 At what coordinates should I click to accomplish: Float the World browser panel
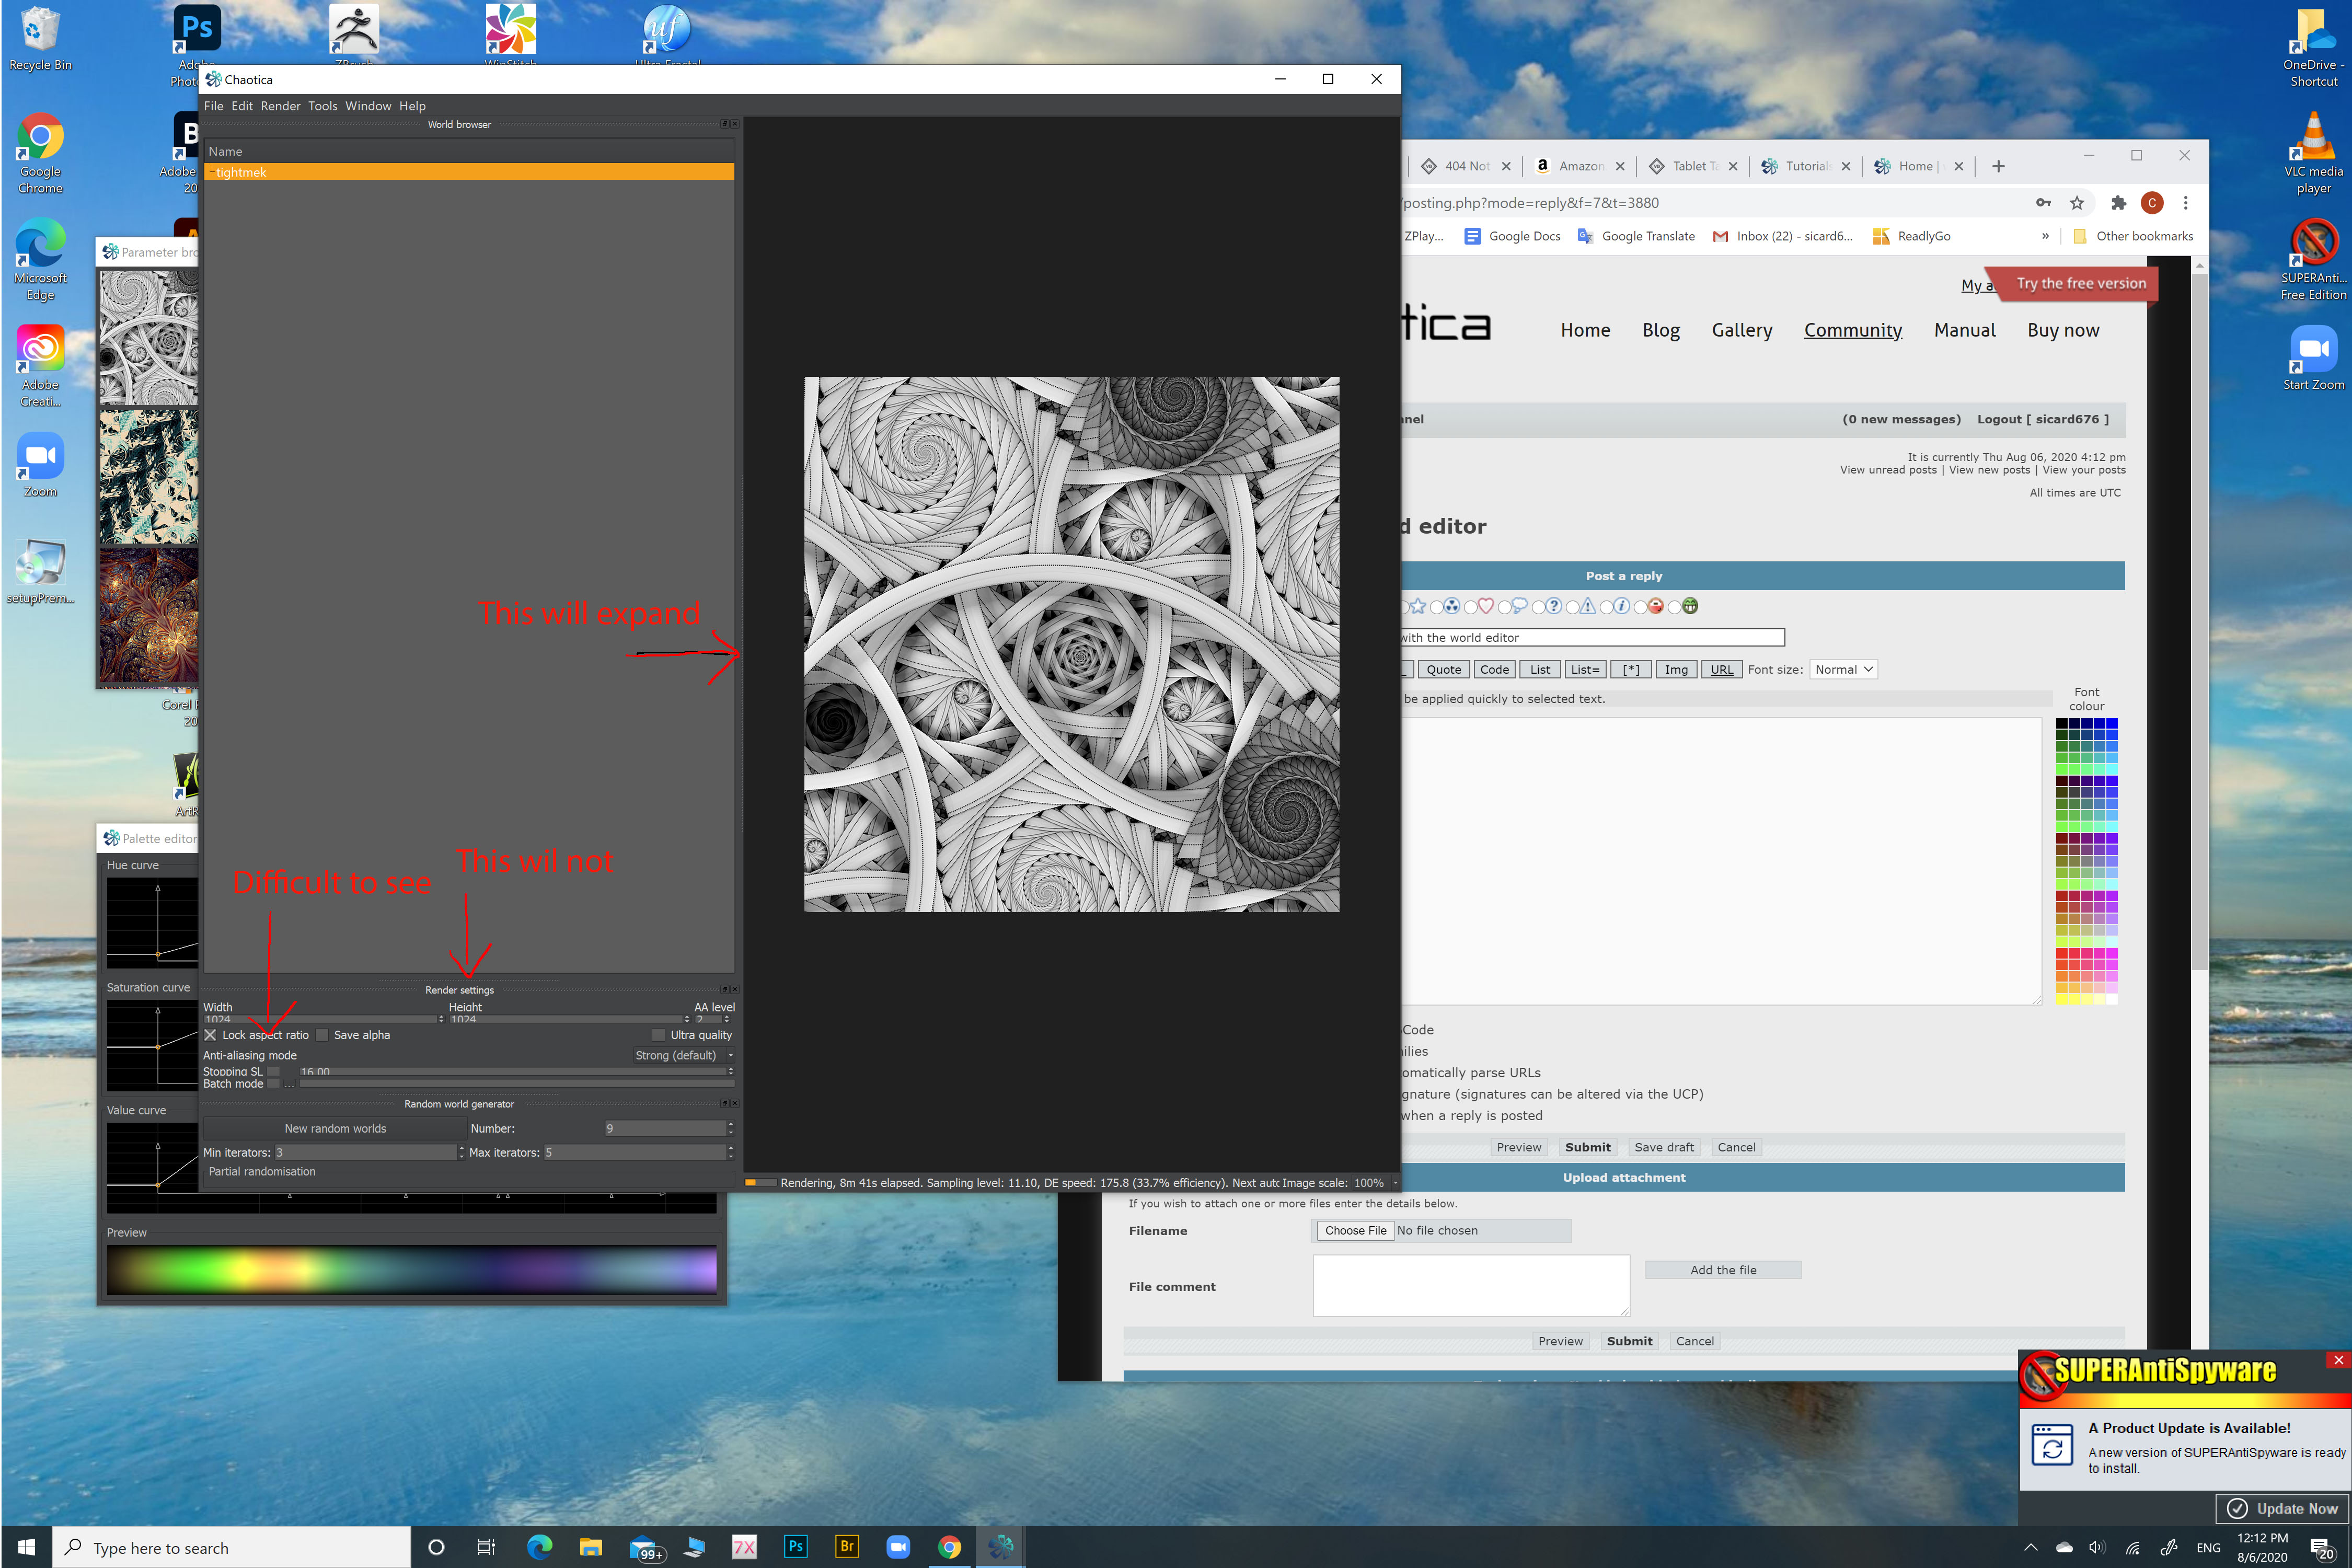725,124
